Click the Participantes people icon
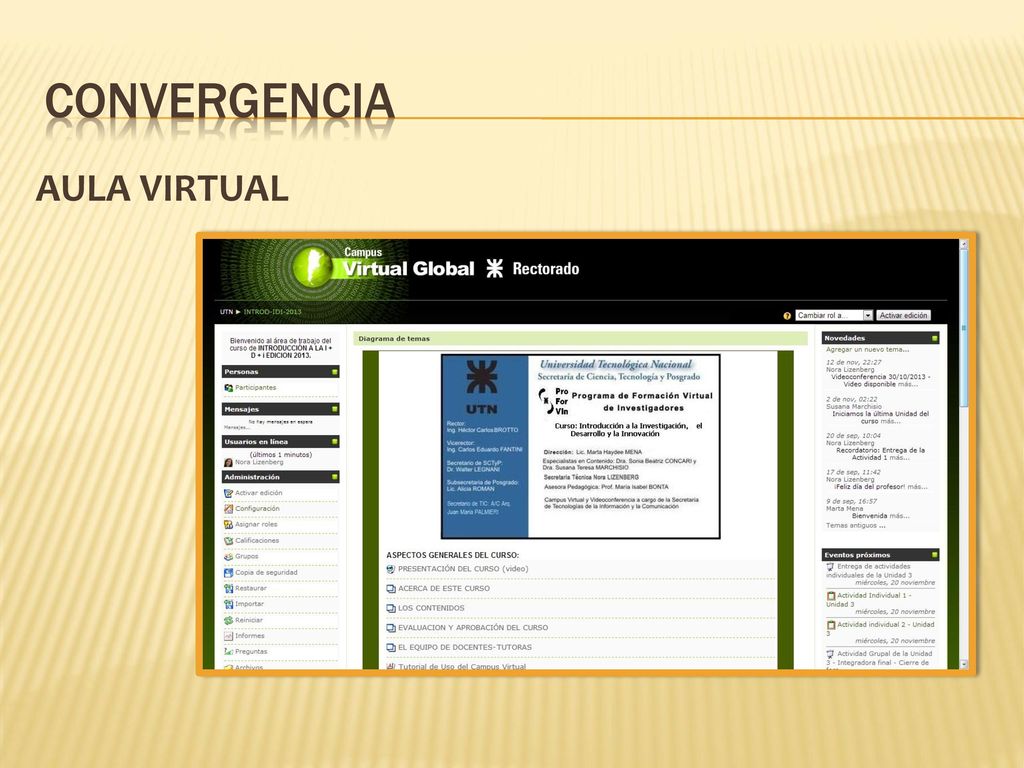1024x768 pixels. pos(228,388)
